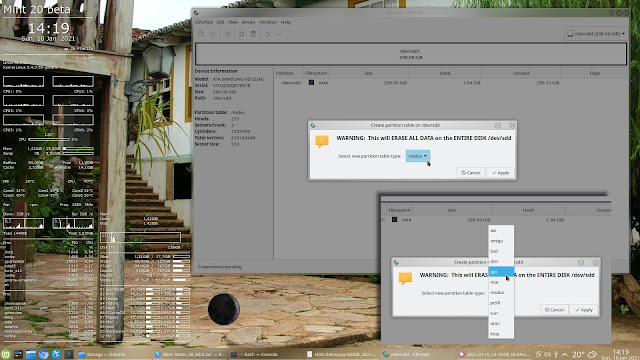Open the Partition menu in GParted
The height and width of the screenshot is (360, 640).
pyautogui.click(x=268, y=22)
